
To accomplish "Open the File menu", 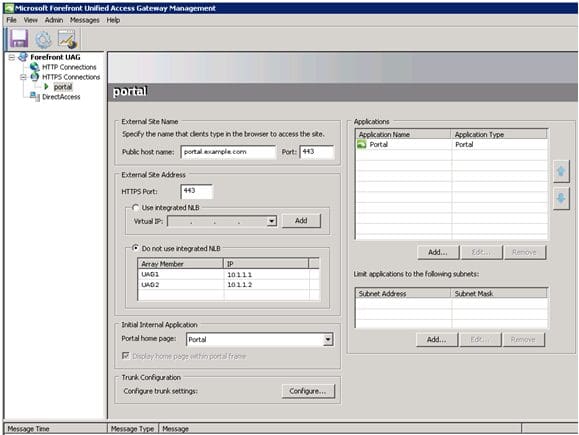I will click(x=11, y=20).
